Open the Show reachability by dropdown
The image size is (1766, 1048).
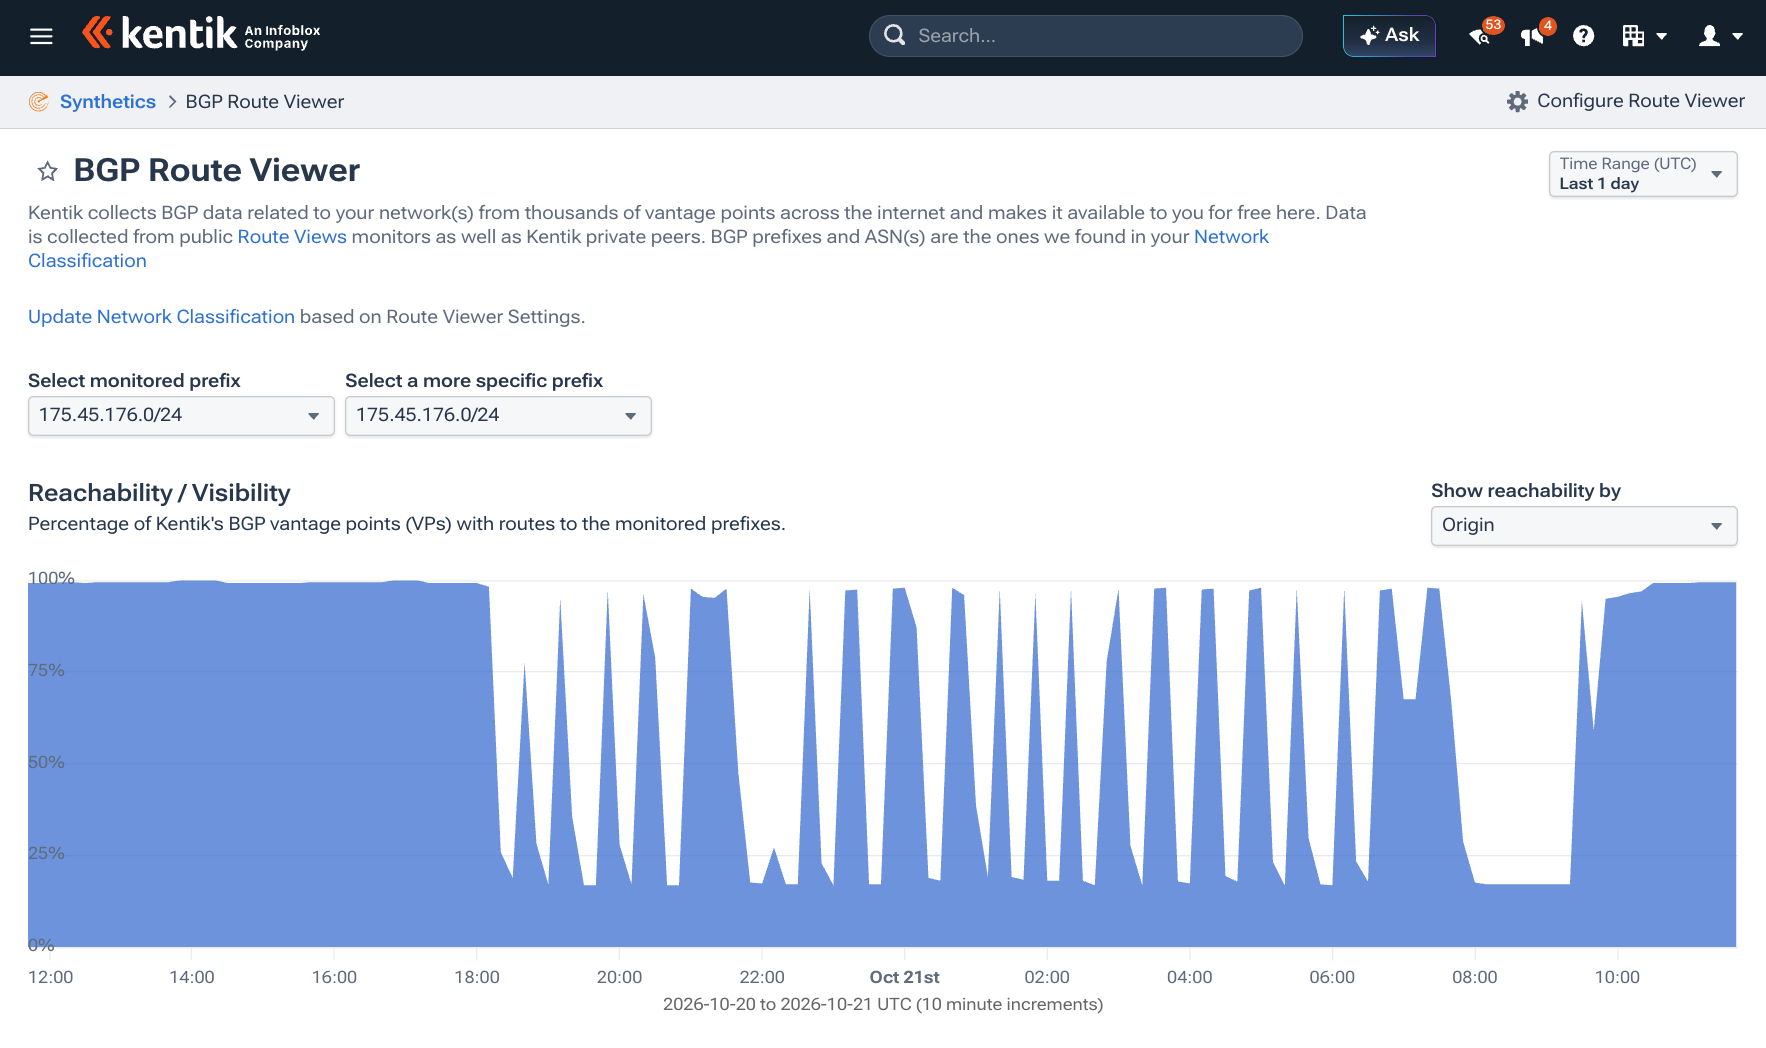[x=1584, y=526]
